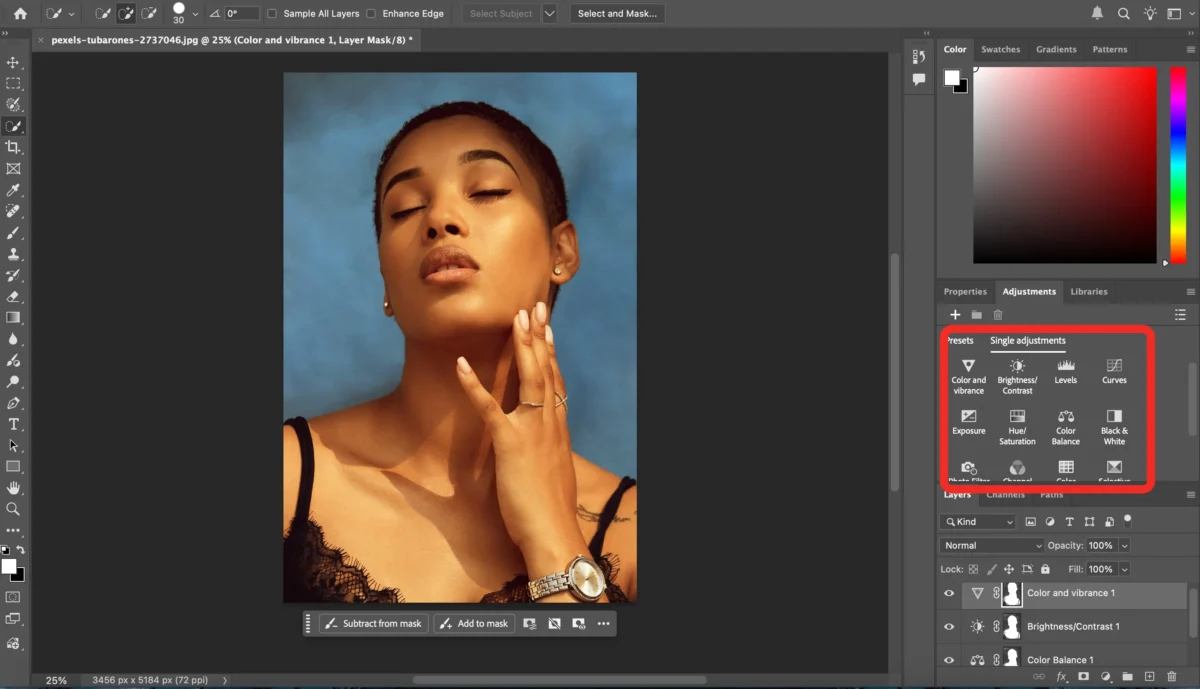Select the Dodge tool
This screenshot has height=689, width=1200.
[x=14, y=382]
